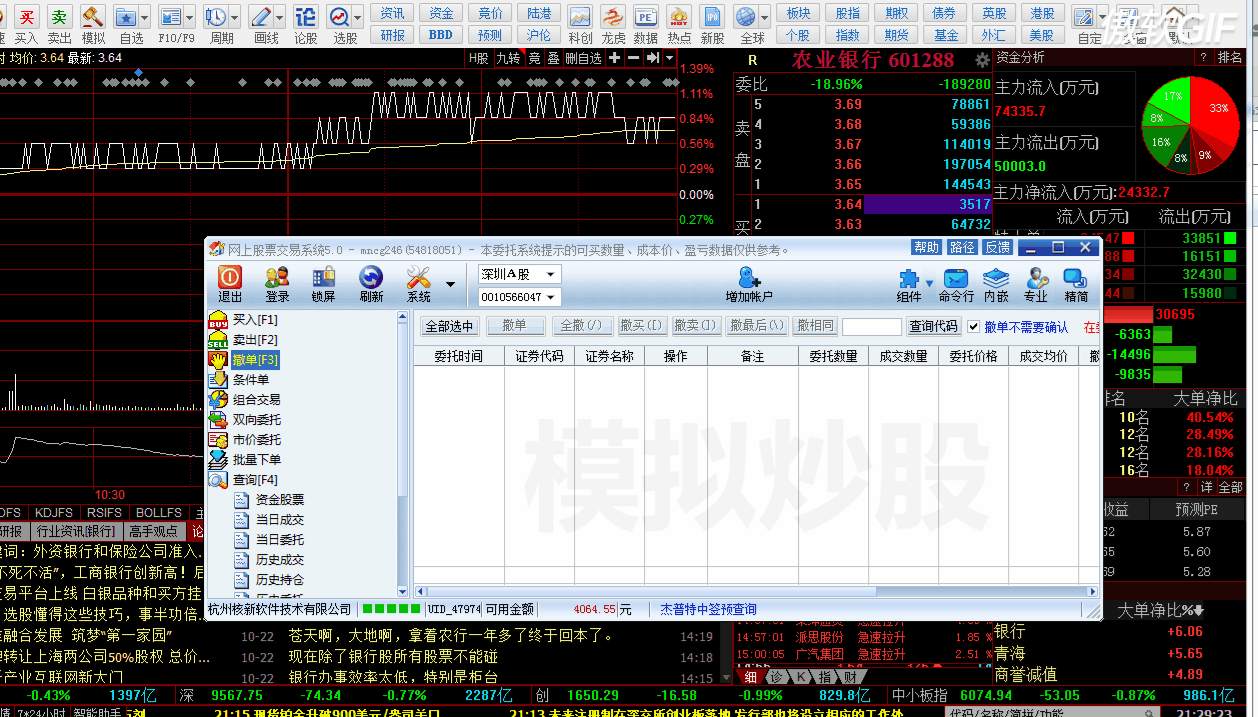
Task: Click the left menu scrollbar down arrow
Action: (x=403, y=591)
